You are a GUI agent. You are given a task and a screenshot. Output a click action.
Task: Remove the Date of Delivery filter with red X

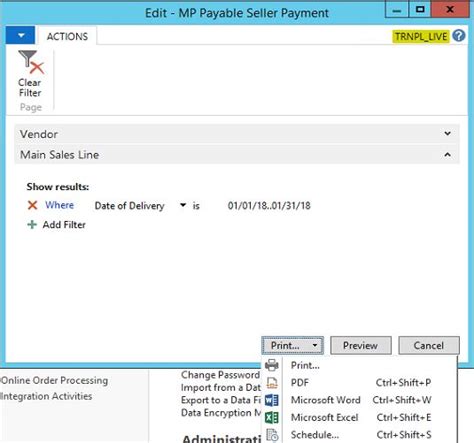32,205
